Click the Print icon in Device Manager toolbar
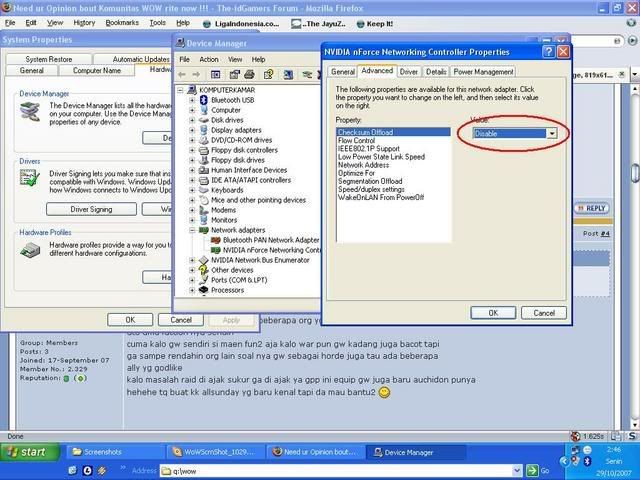640x480 pixels. coord(249,74)
